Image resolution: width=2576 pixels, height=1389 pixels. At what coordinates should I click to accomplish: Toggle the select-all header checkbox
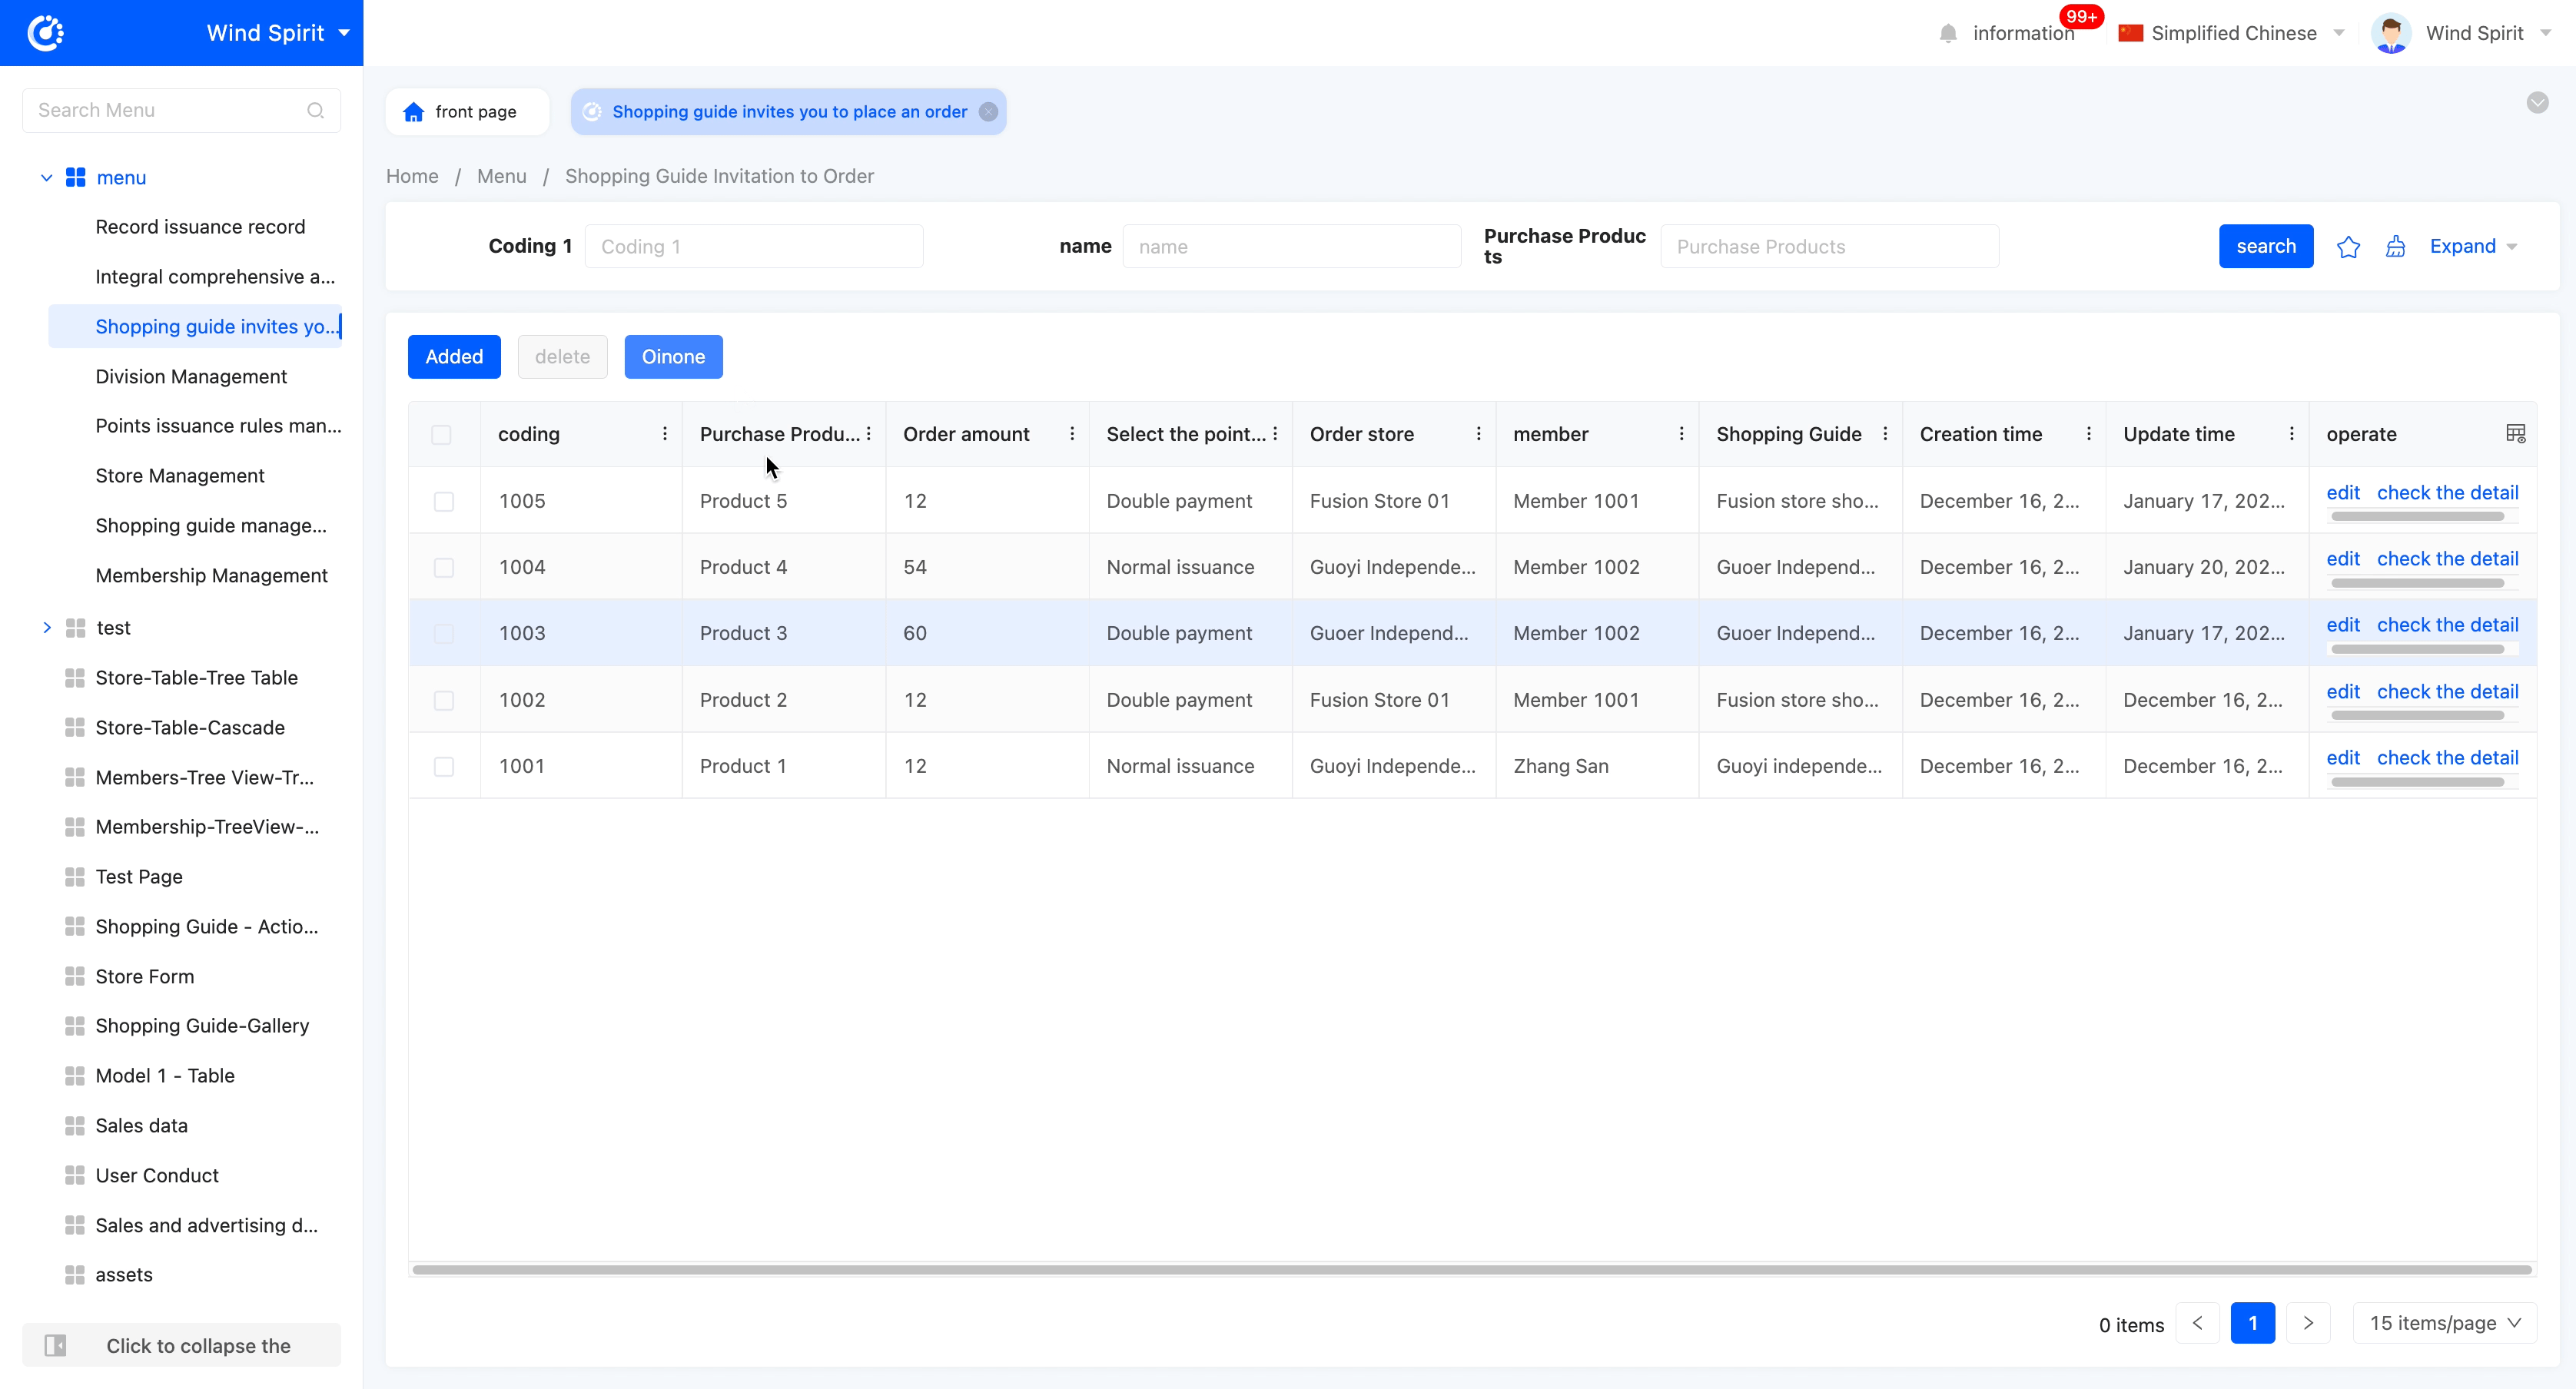(441, 434)
